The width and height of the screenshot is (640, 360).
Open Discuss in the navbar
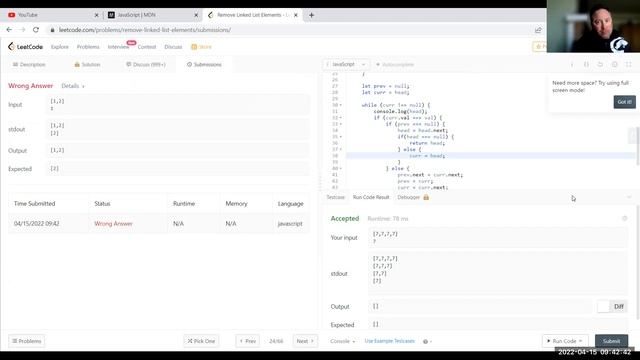click(x=173, y=47)
